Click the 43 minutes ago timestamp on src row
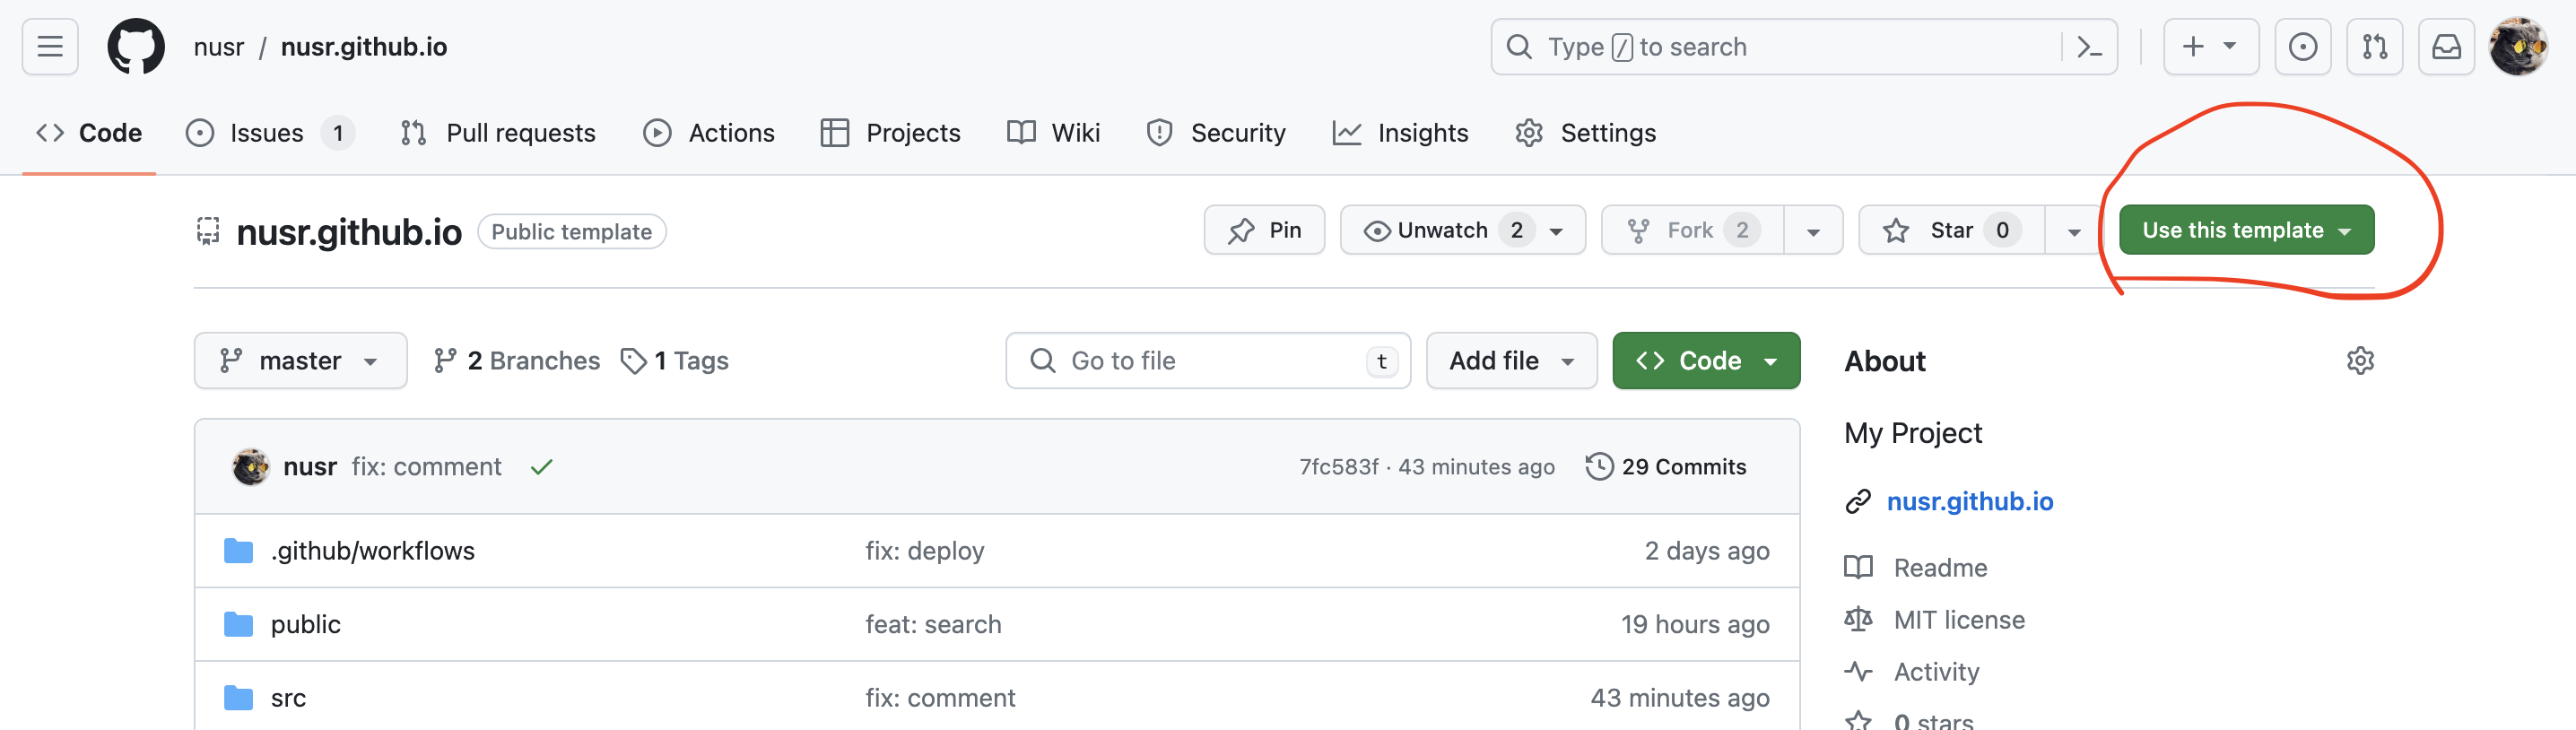The image size is (2576, 730). (1680, 698)
